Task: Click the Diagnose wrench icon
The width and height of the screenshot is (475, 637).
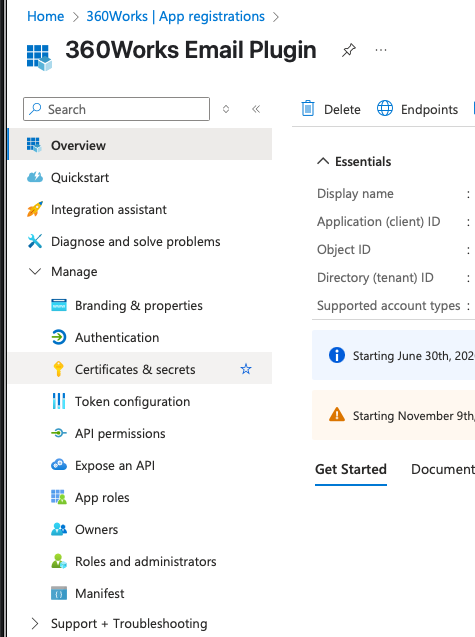Action: [x=35, y=241]
